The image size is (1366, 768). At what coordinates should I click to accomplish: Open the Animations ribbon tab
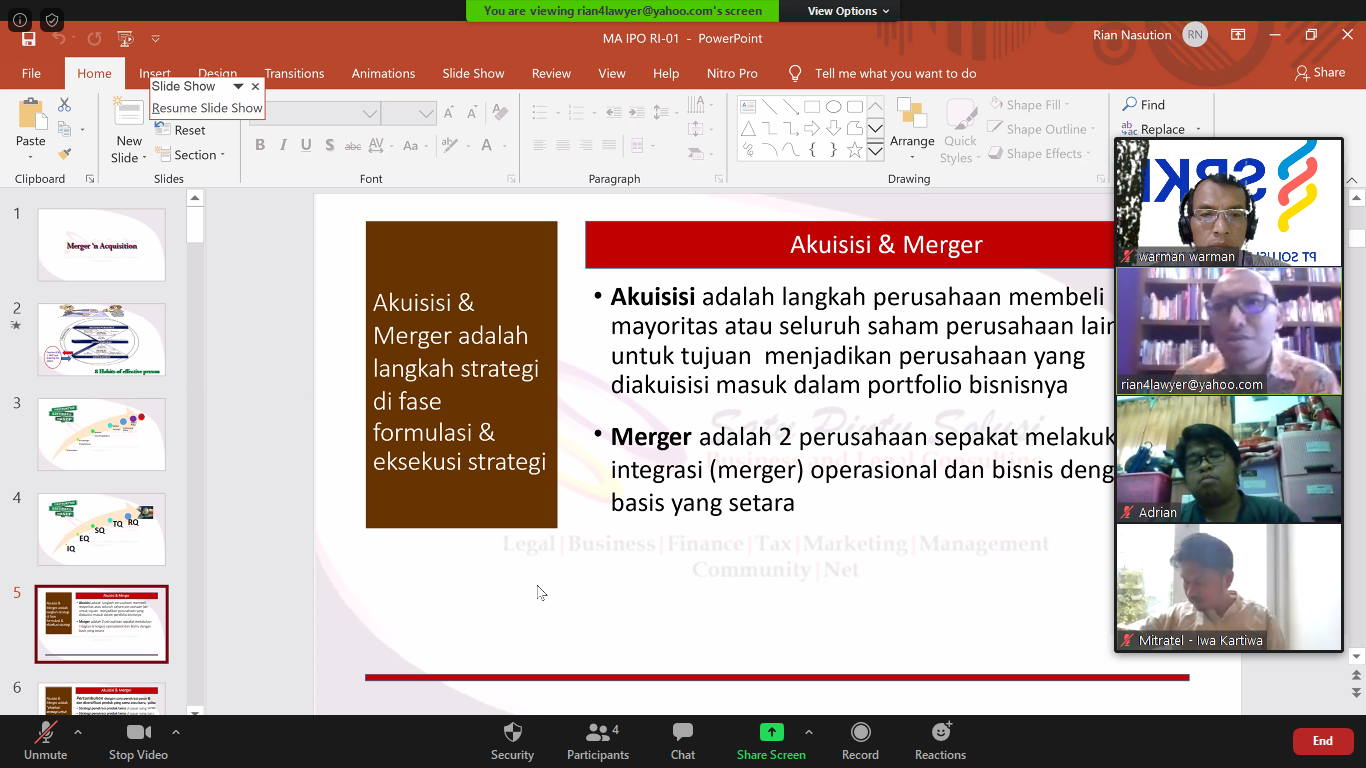point(383,73)
